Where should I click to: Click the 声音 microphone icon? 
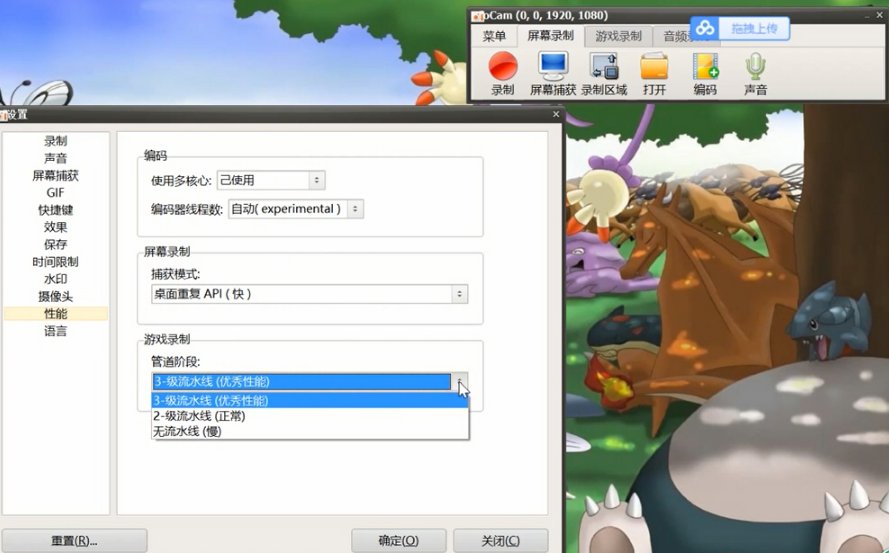pos(755,66)
